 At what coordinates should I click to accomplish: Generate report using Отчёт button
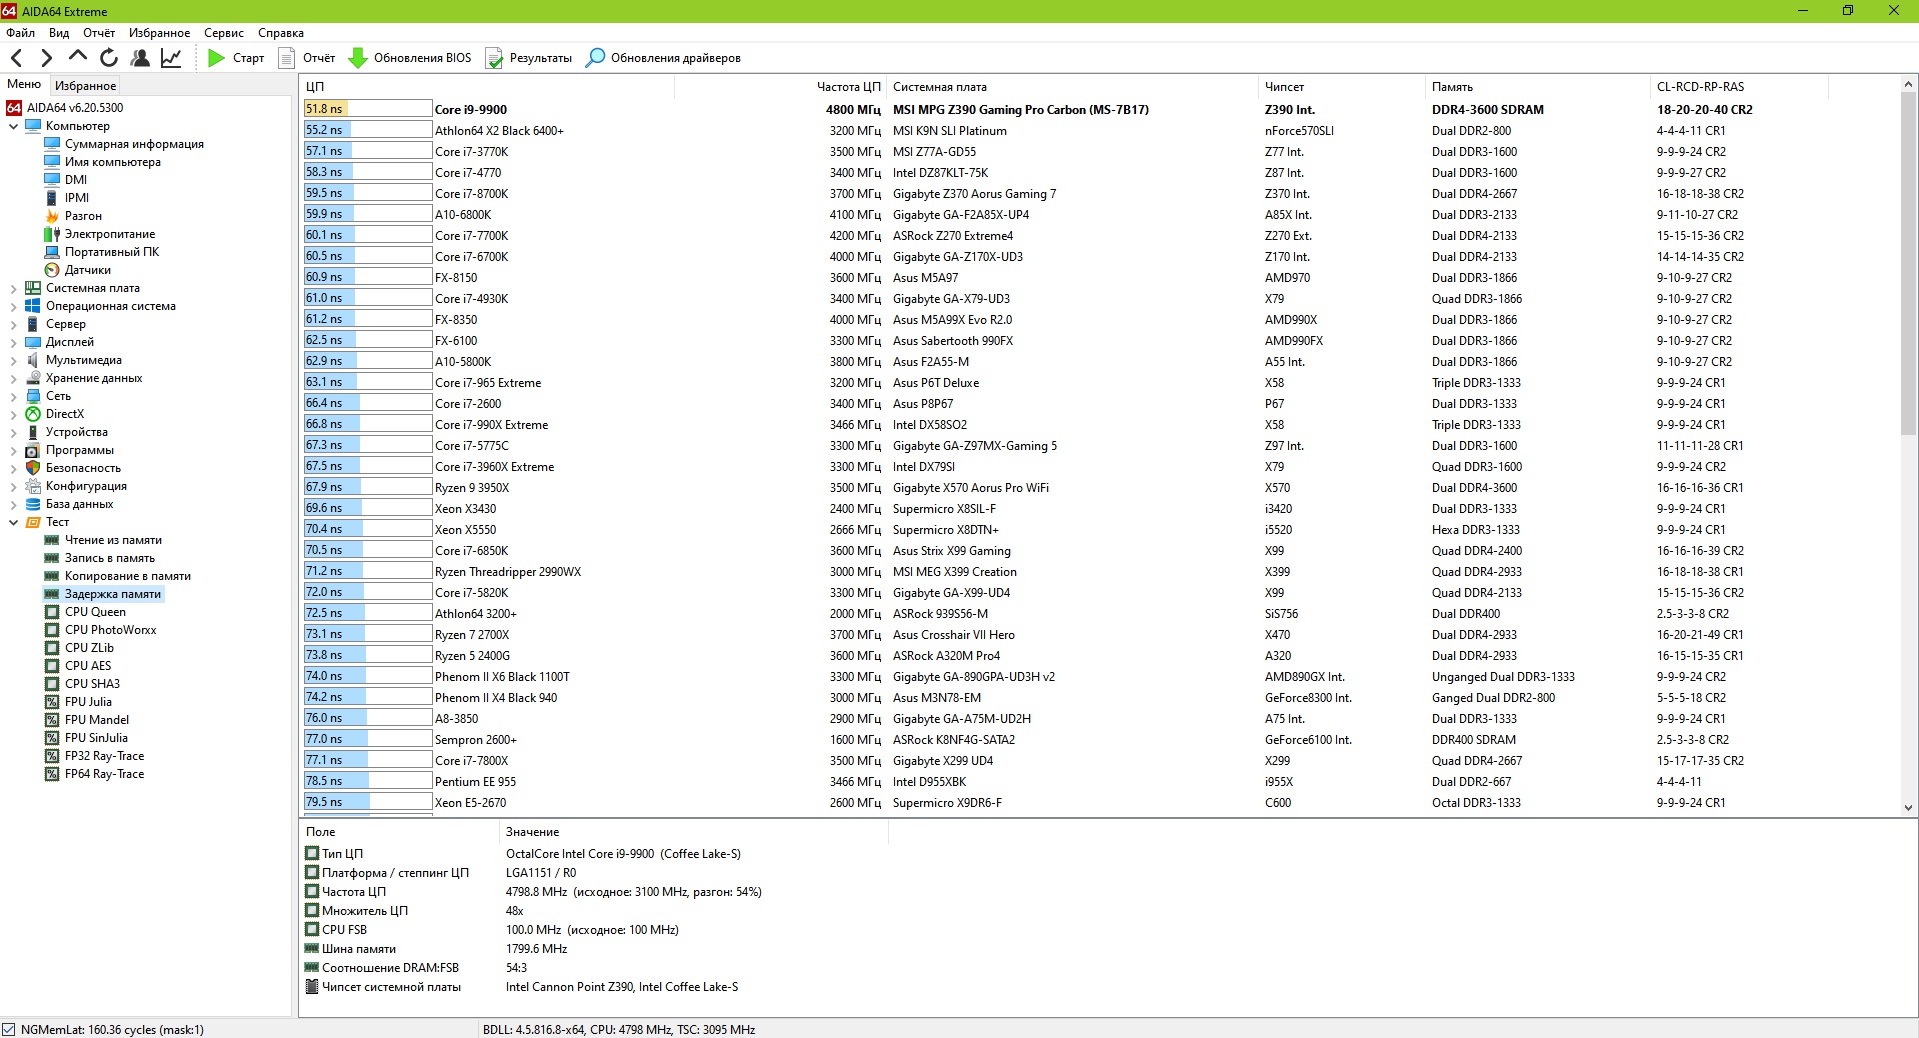click(307, 58)
